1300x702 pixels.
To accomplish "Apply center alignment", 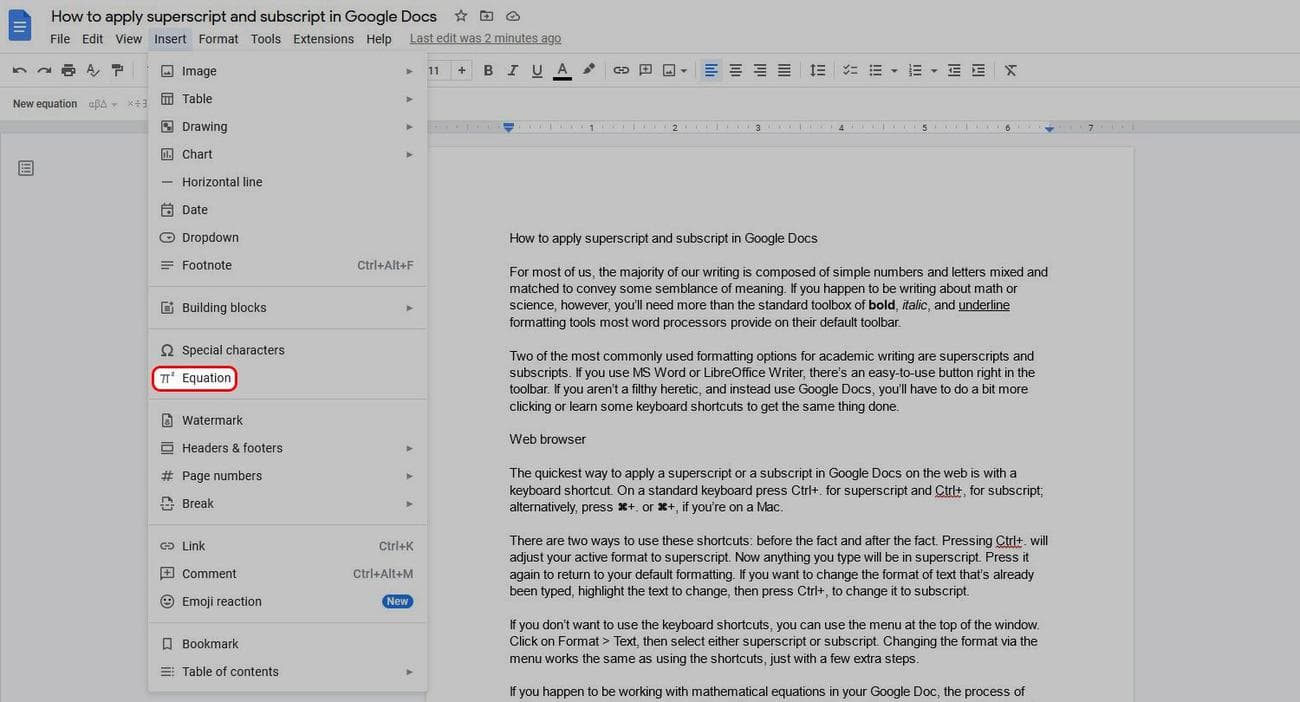I will 735,70.
